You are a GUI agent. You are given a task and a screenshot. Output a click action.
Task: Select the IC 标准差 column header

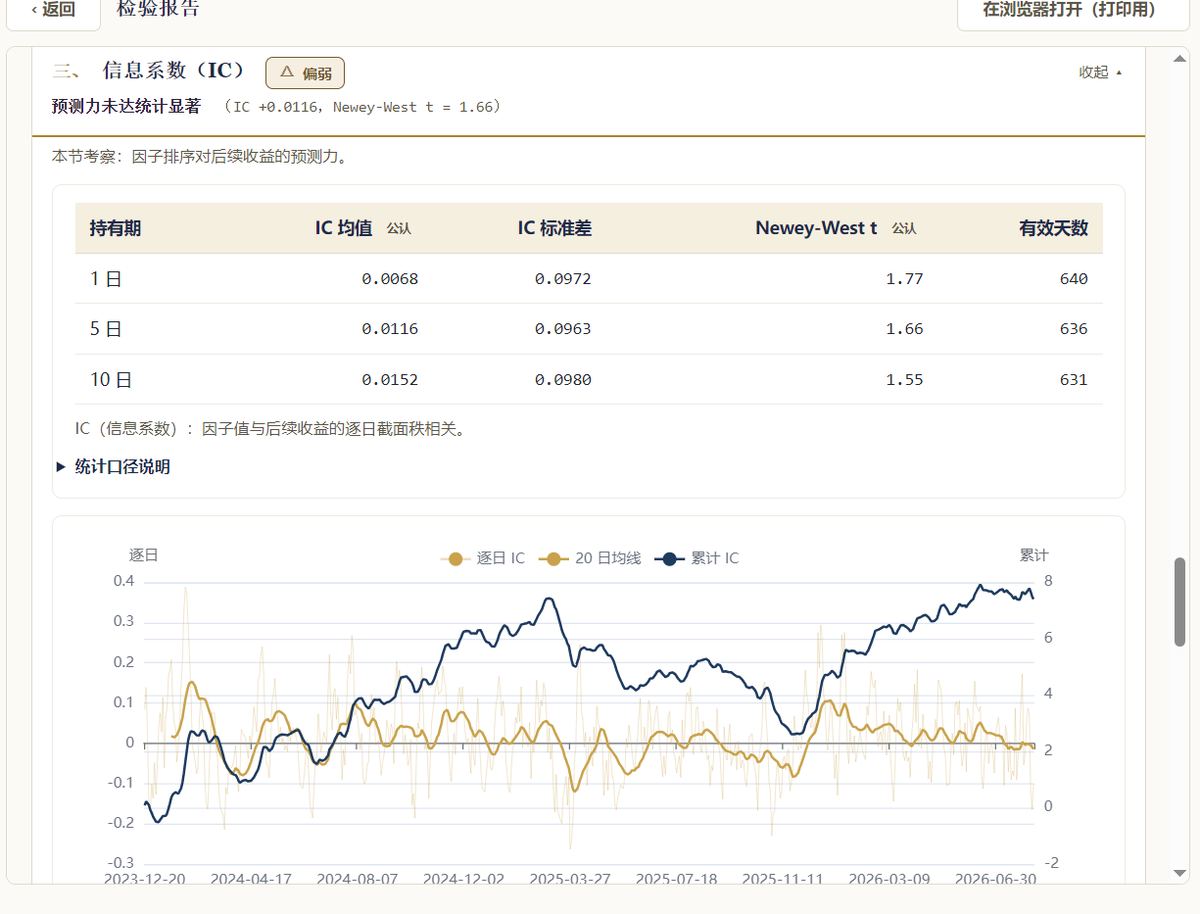[554, 228]
